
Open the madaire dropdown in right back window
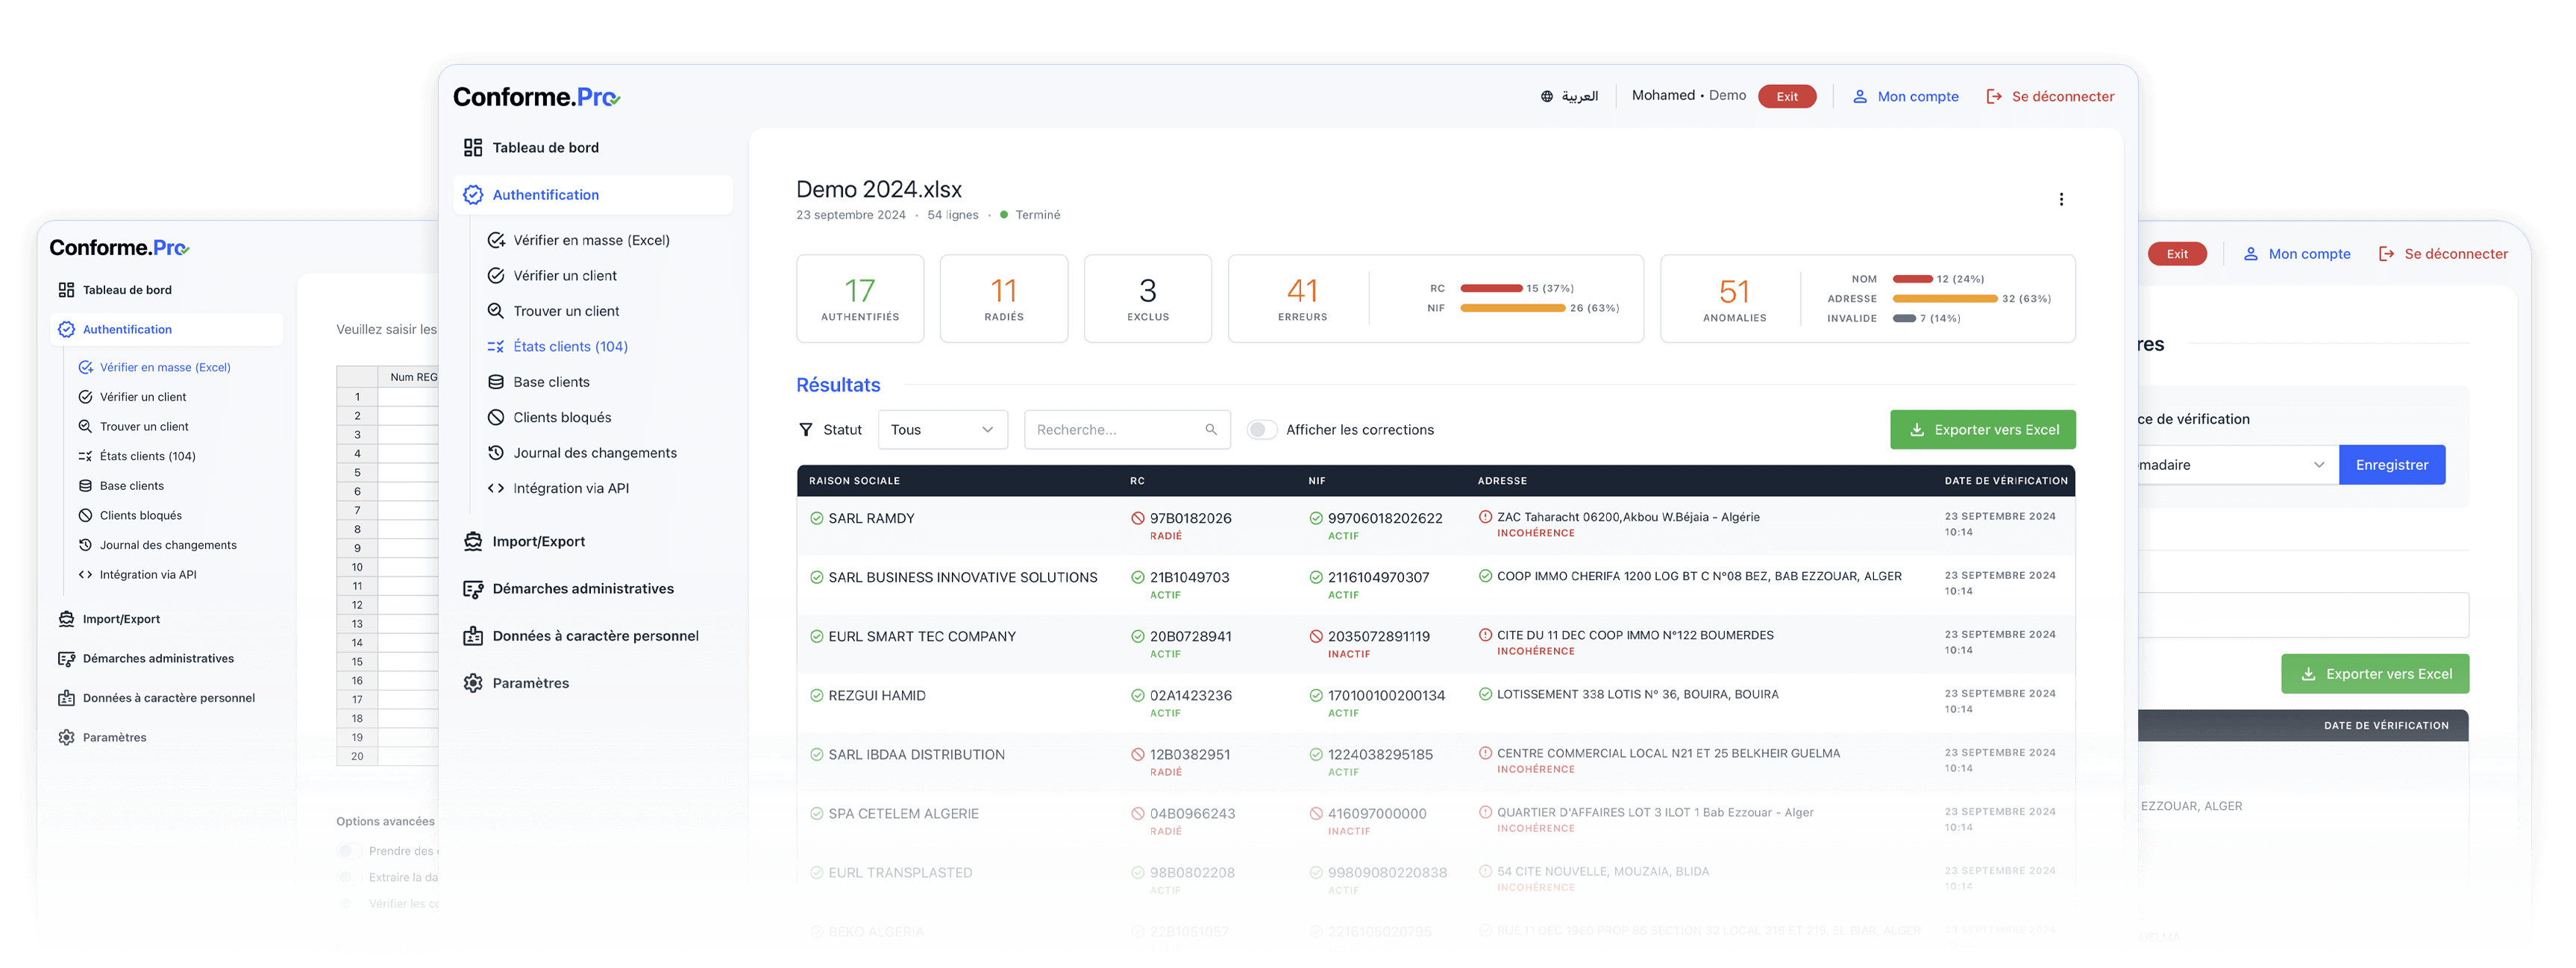tap(2237, 465)
